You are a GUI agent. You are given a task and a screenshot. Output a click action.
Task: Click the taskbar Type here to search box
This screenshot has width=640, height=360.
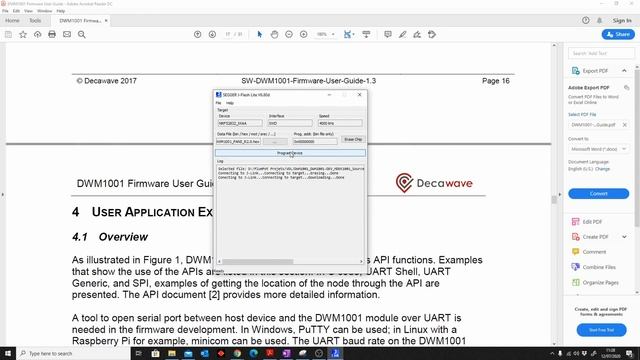pyautogui.click(x=73, y=353)
